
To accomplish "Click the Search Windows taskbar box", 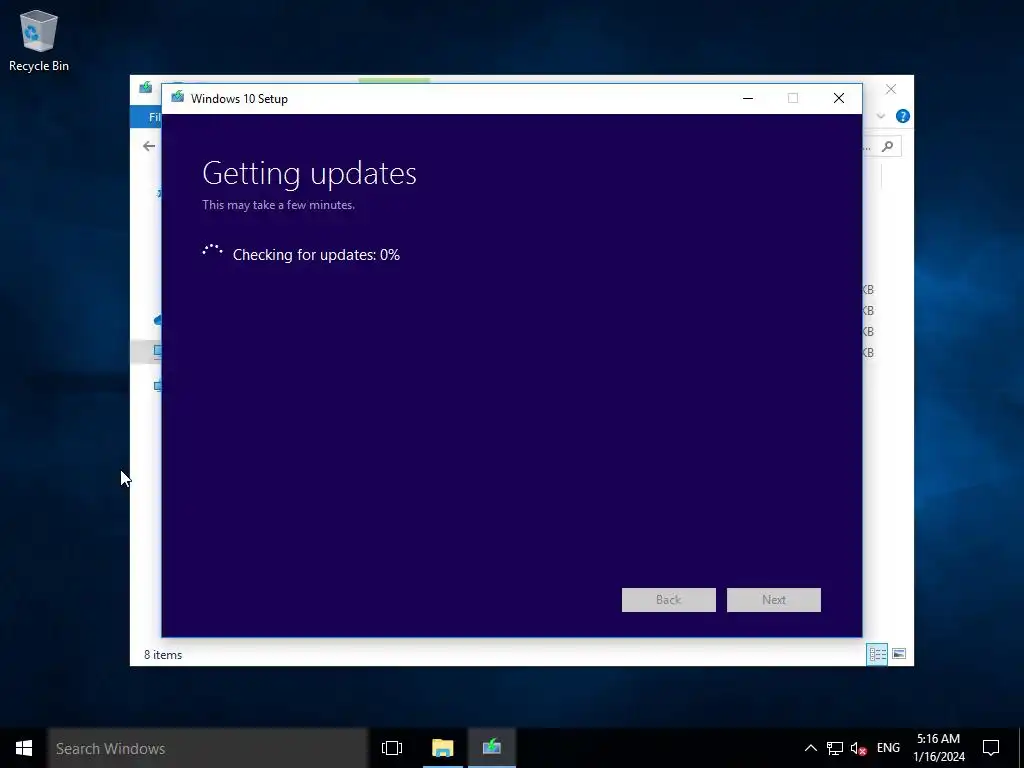I will [x=208, y=748].
